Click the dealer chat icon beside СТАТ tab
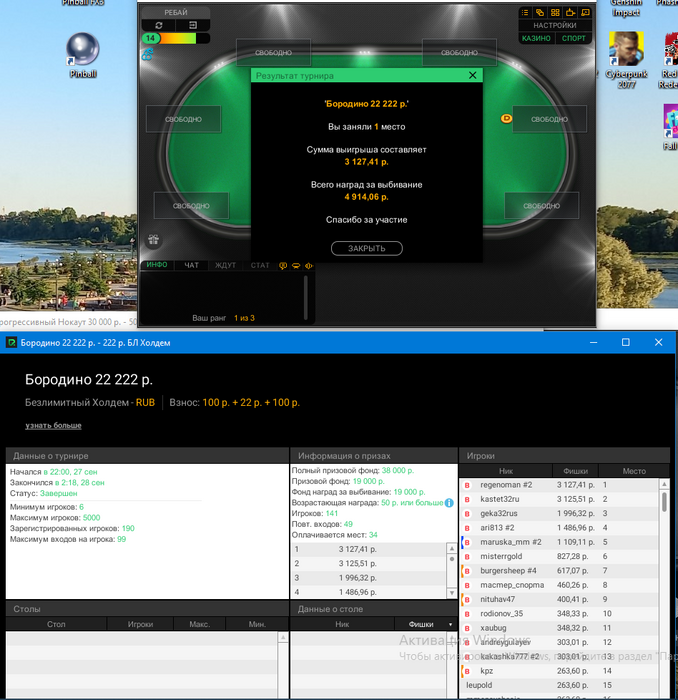678x700 pixels. click(296, 266)
